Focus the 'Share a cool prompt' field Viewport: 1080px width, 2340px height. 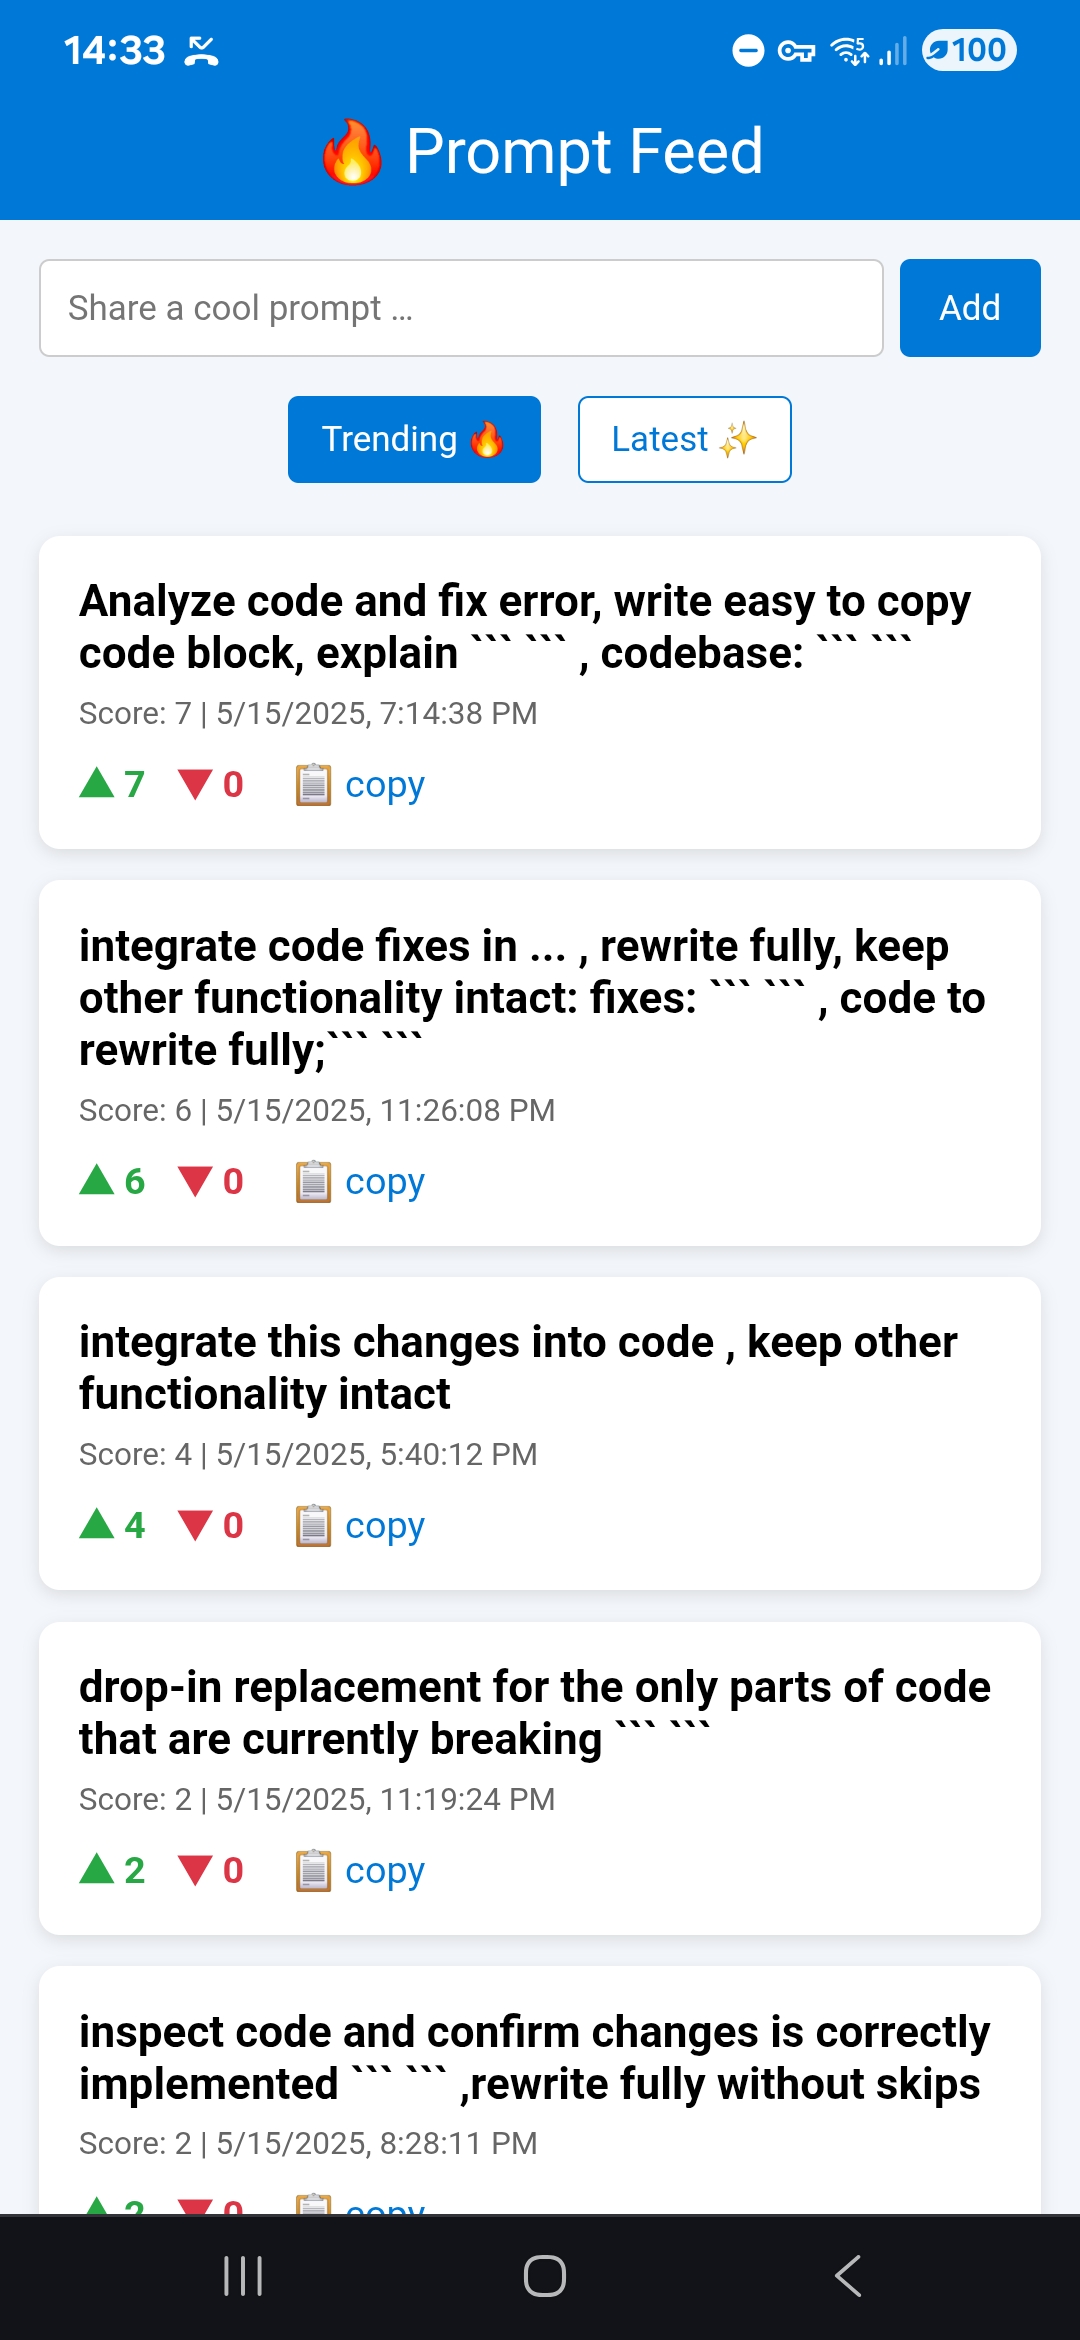click(x=461, y=308)
